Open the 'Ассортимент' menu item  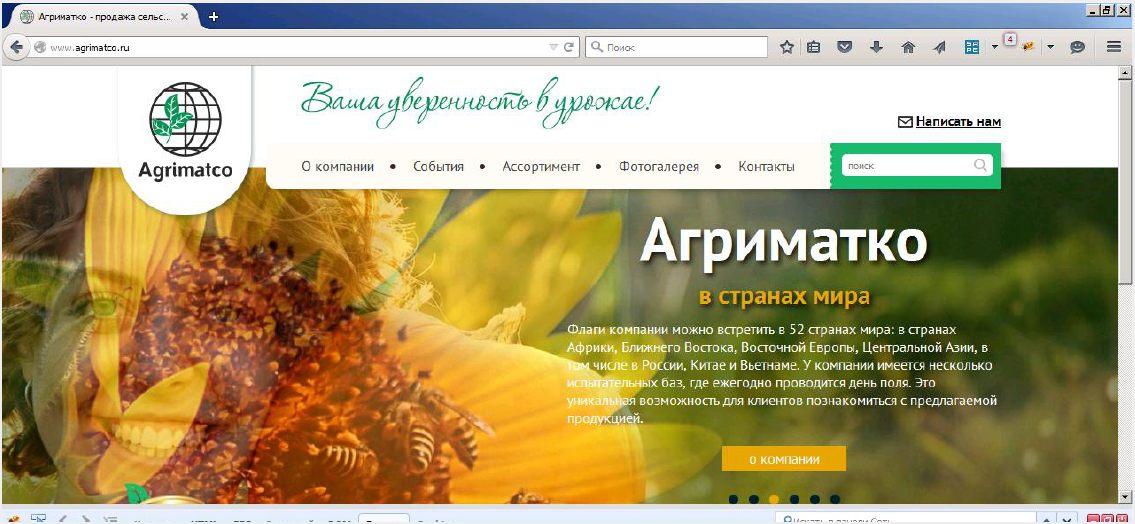tap(541, 167)
